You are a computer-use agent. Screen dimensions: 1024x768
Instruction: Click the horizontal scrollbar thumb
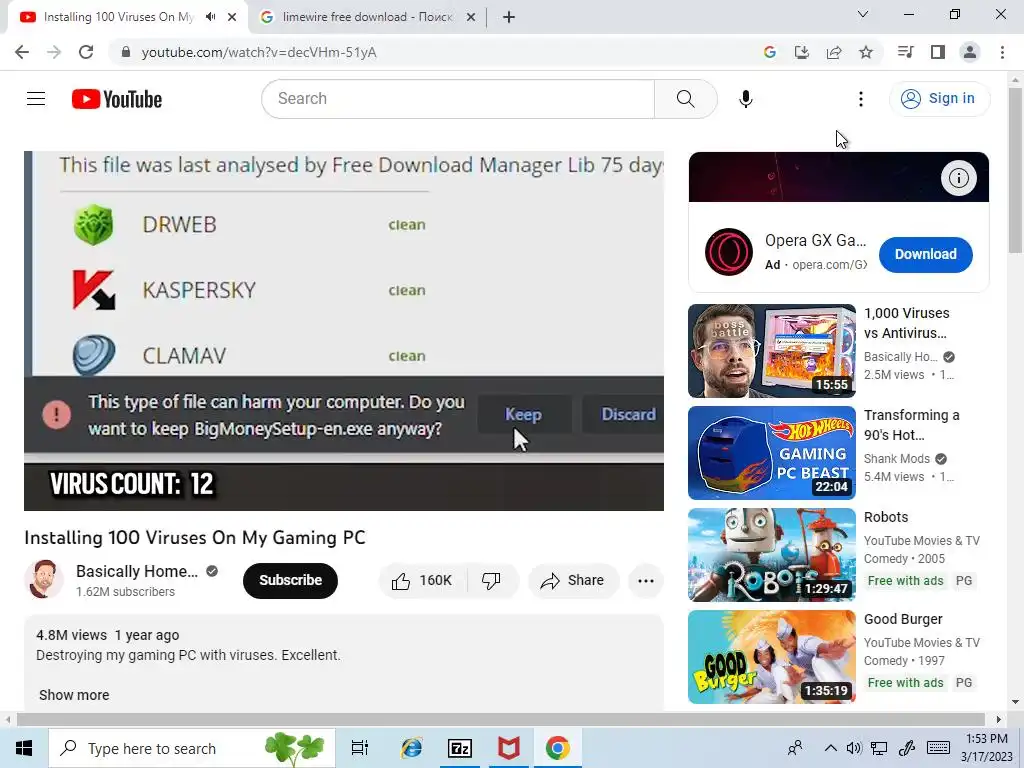pyautogui.click(x=502, y=720)
